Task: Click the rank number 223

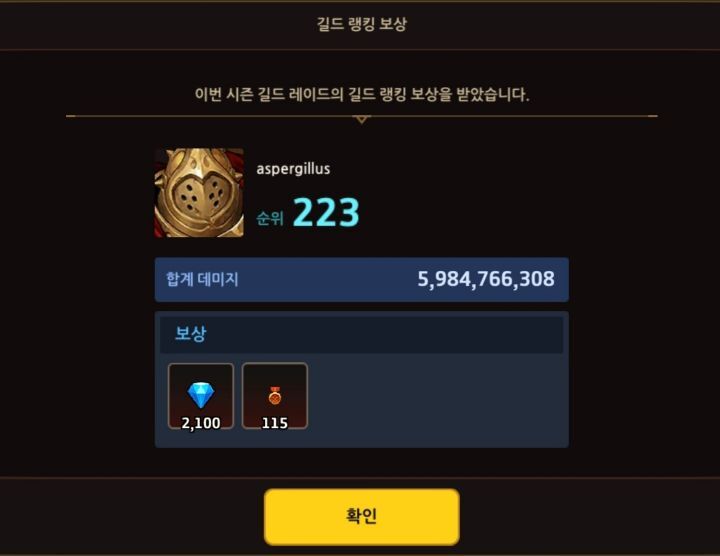Action: point(326,212)
